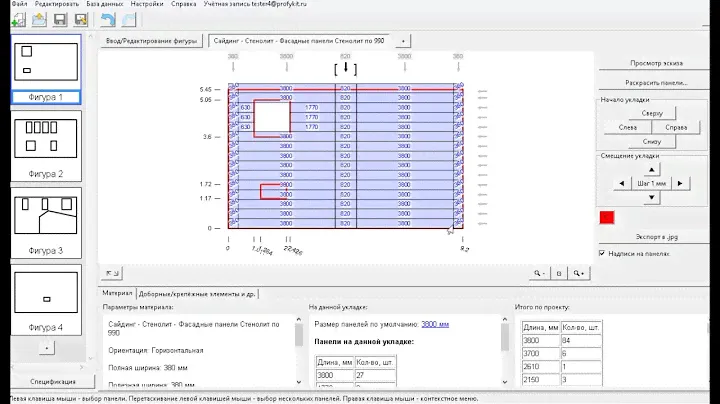
Task: Click the undo arrow icon
Action: tap(107, 20)
